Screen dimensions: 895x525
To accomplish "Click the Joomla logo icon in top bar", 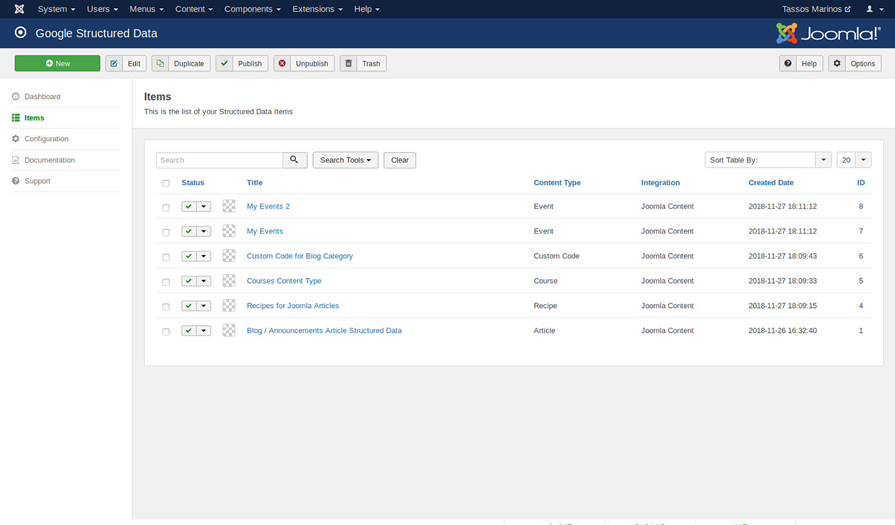I will point(19,9).
